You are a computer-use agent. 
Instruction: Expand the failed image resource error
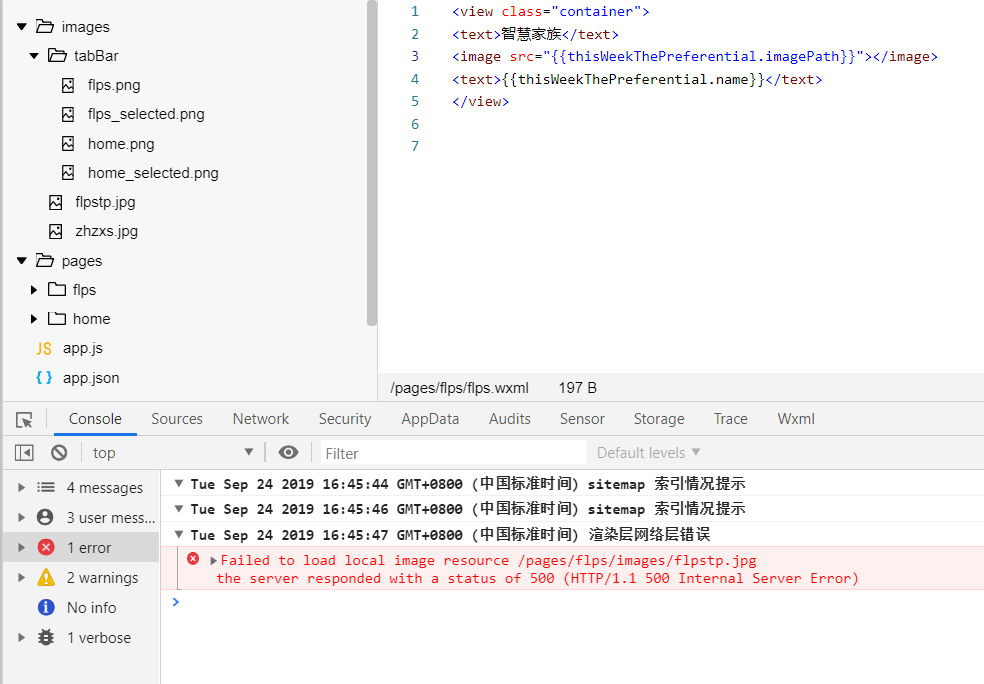[214, 561]
